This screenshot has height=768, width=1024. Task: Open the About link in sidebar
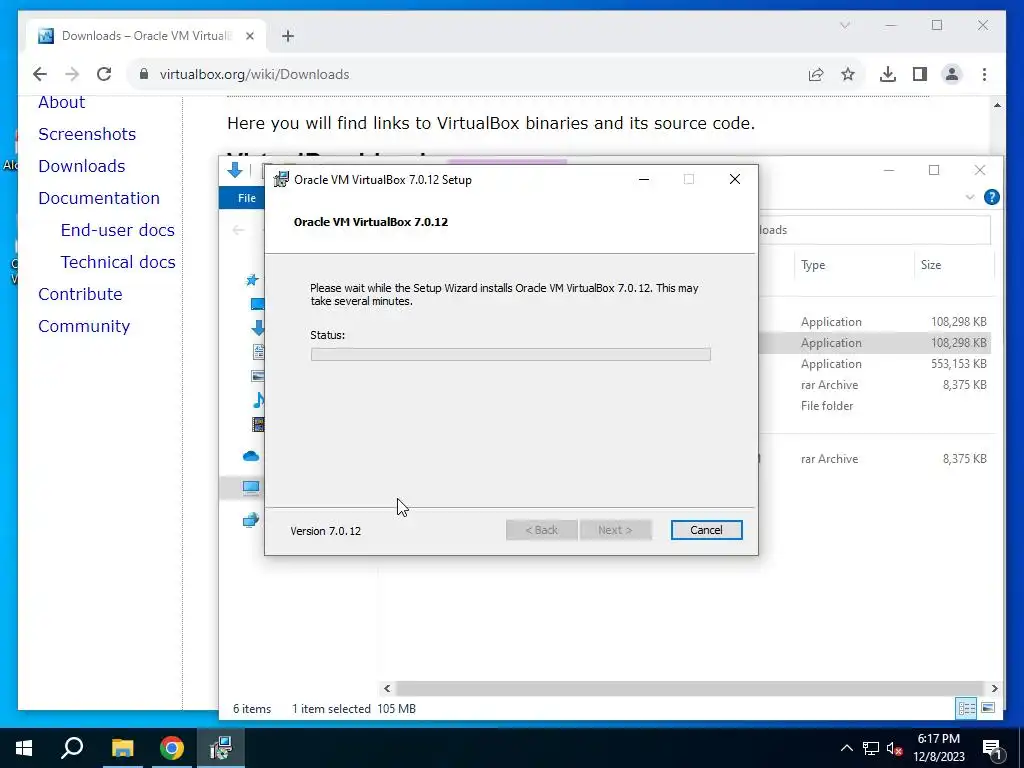click(x=61, y=102)
